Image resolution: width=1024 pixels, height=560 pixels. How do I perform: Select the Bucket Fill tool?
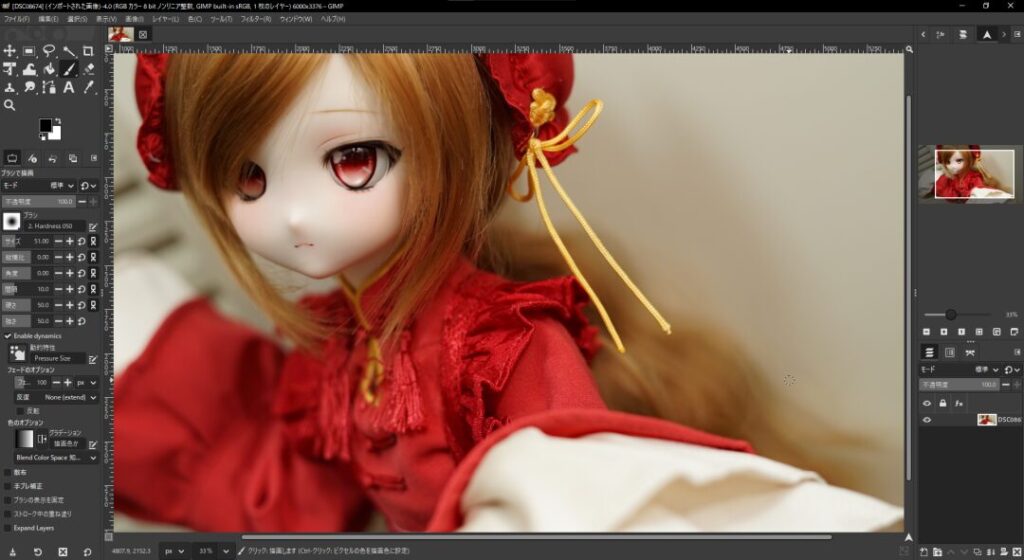tap(49, 69)
